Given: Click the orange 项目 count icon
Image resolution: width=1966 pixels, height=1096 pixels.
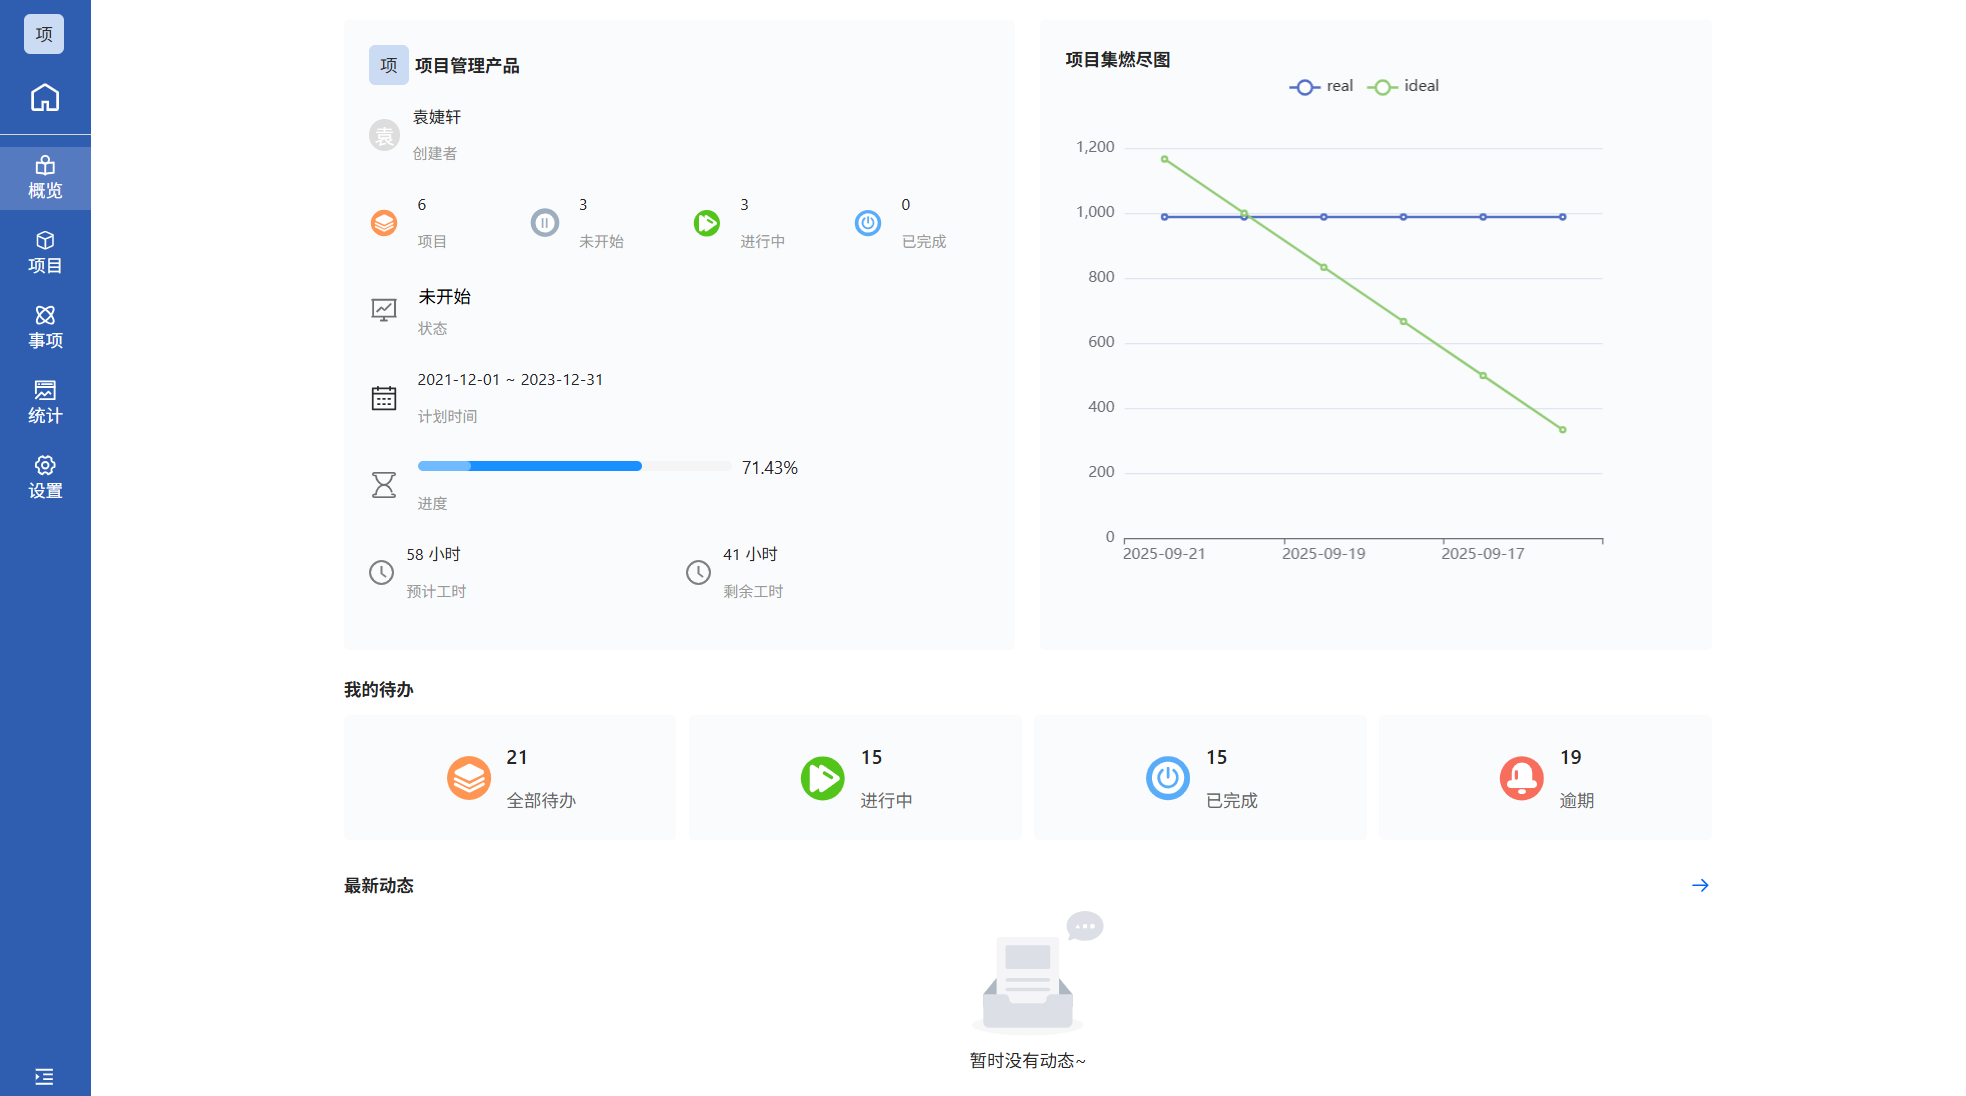Looking at the screenshot, I should click(384, 223).
